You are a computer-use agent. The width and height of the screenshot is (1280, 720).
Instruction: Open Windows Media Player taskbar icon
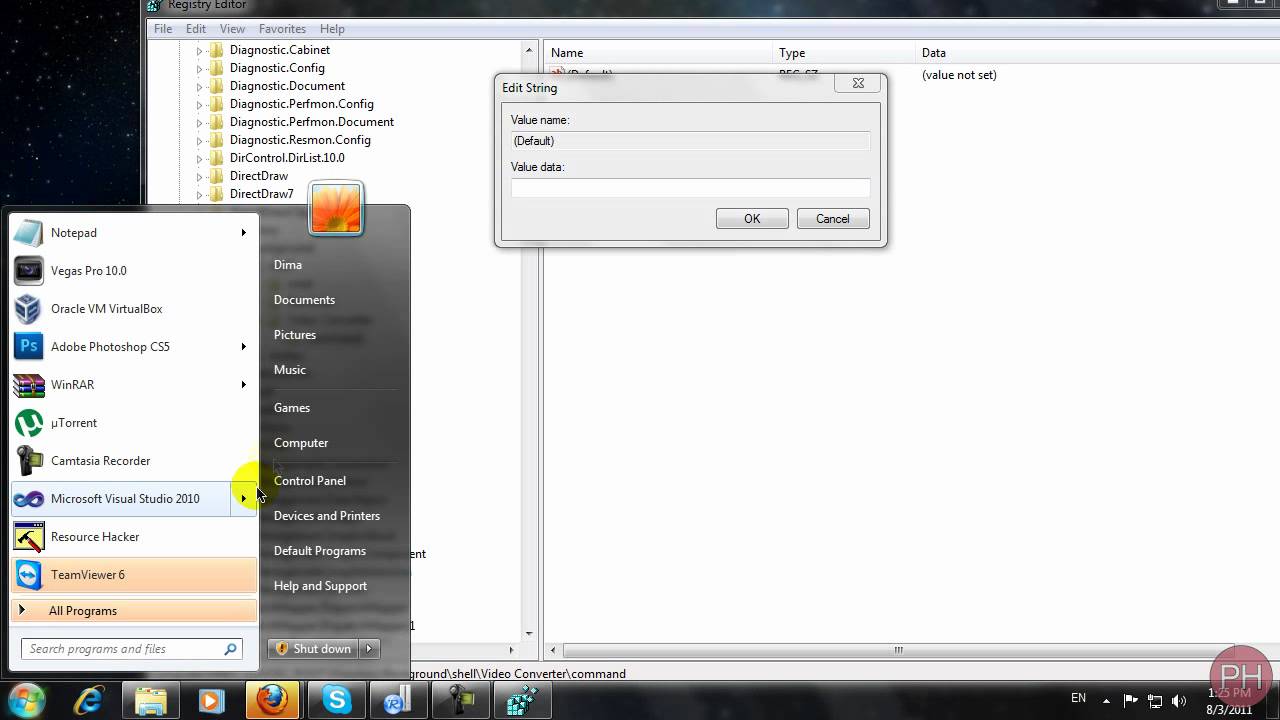pyautogui.click(x=212, y=701)
